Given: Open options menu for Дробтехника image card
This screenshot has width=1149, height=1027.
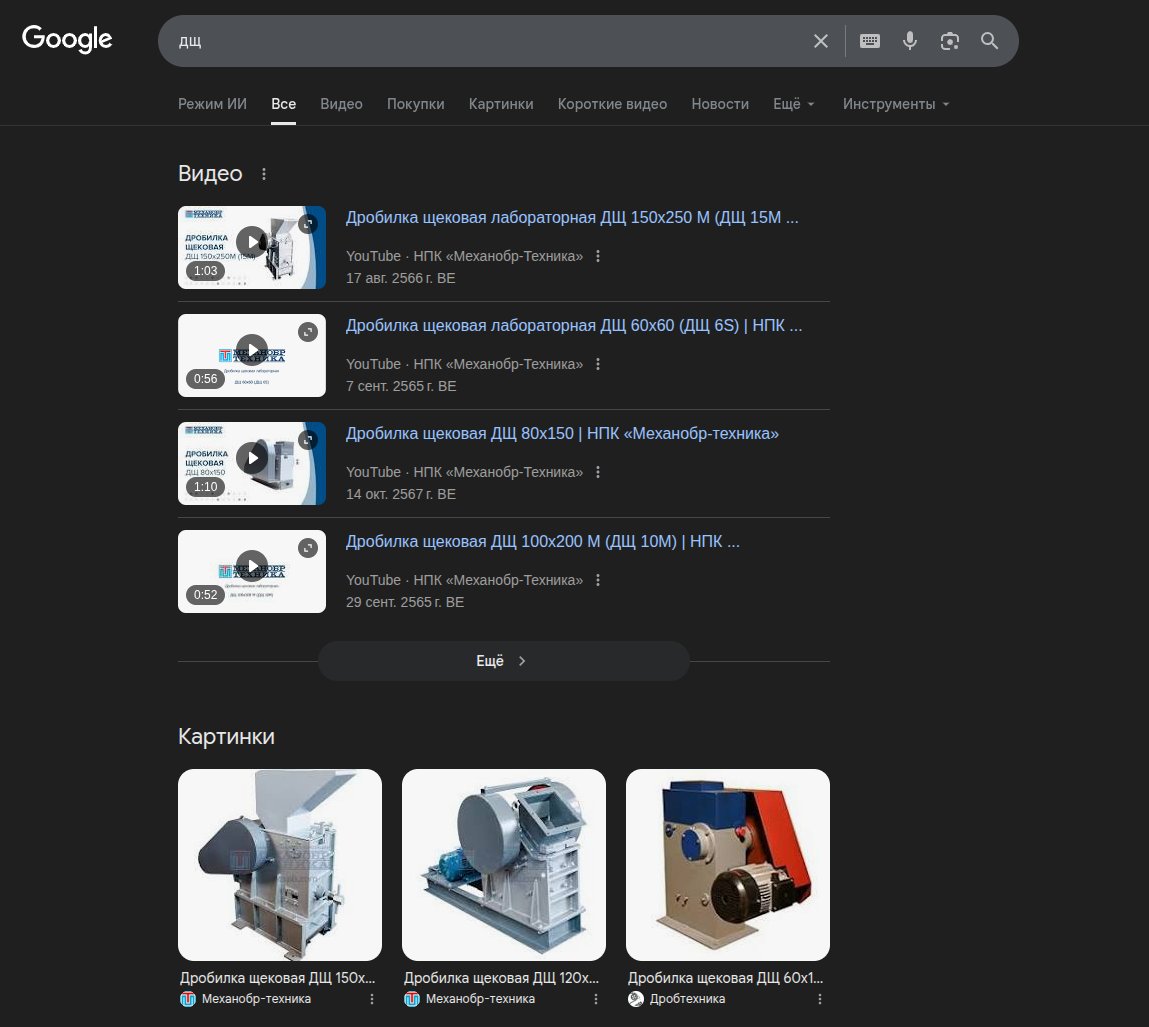Looking at the screenshot, I should [819, 999].
